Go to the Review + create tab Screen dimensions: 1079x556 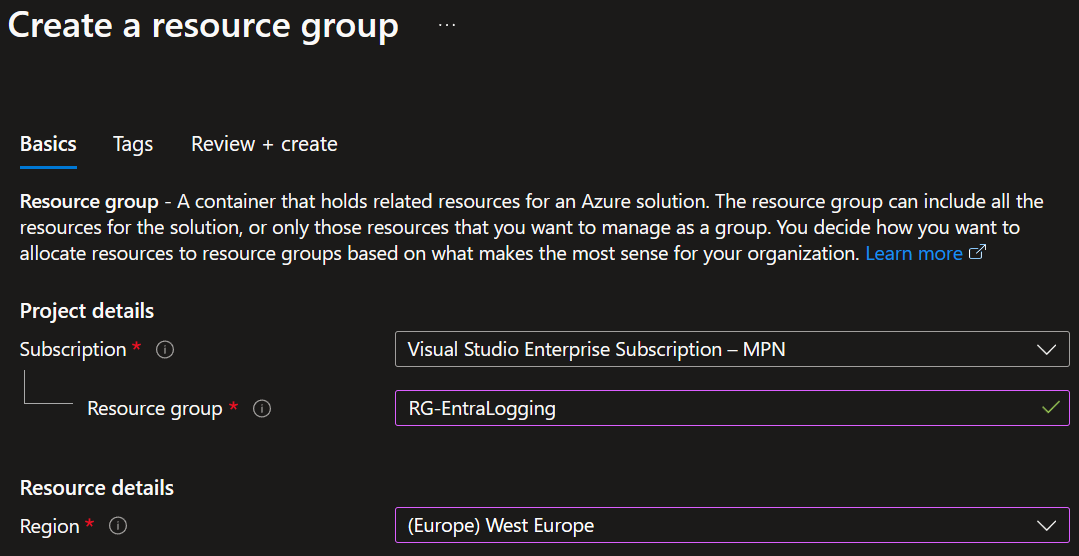tap(264, 144)
